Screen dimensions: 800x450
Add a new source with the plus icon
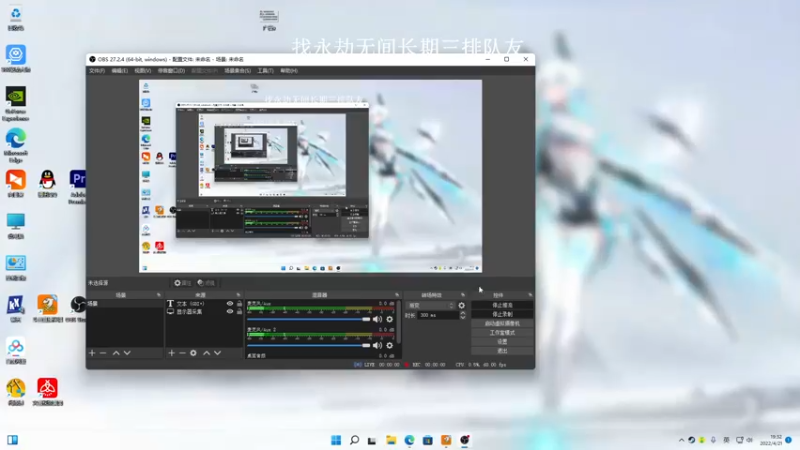(x=171, y=353)
